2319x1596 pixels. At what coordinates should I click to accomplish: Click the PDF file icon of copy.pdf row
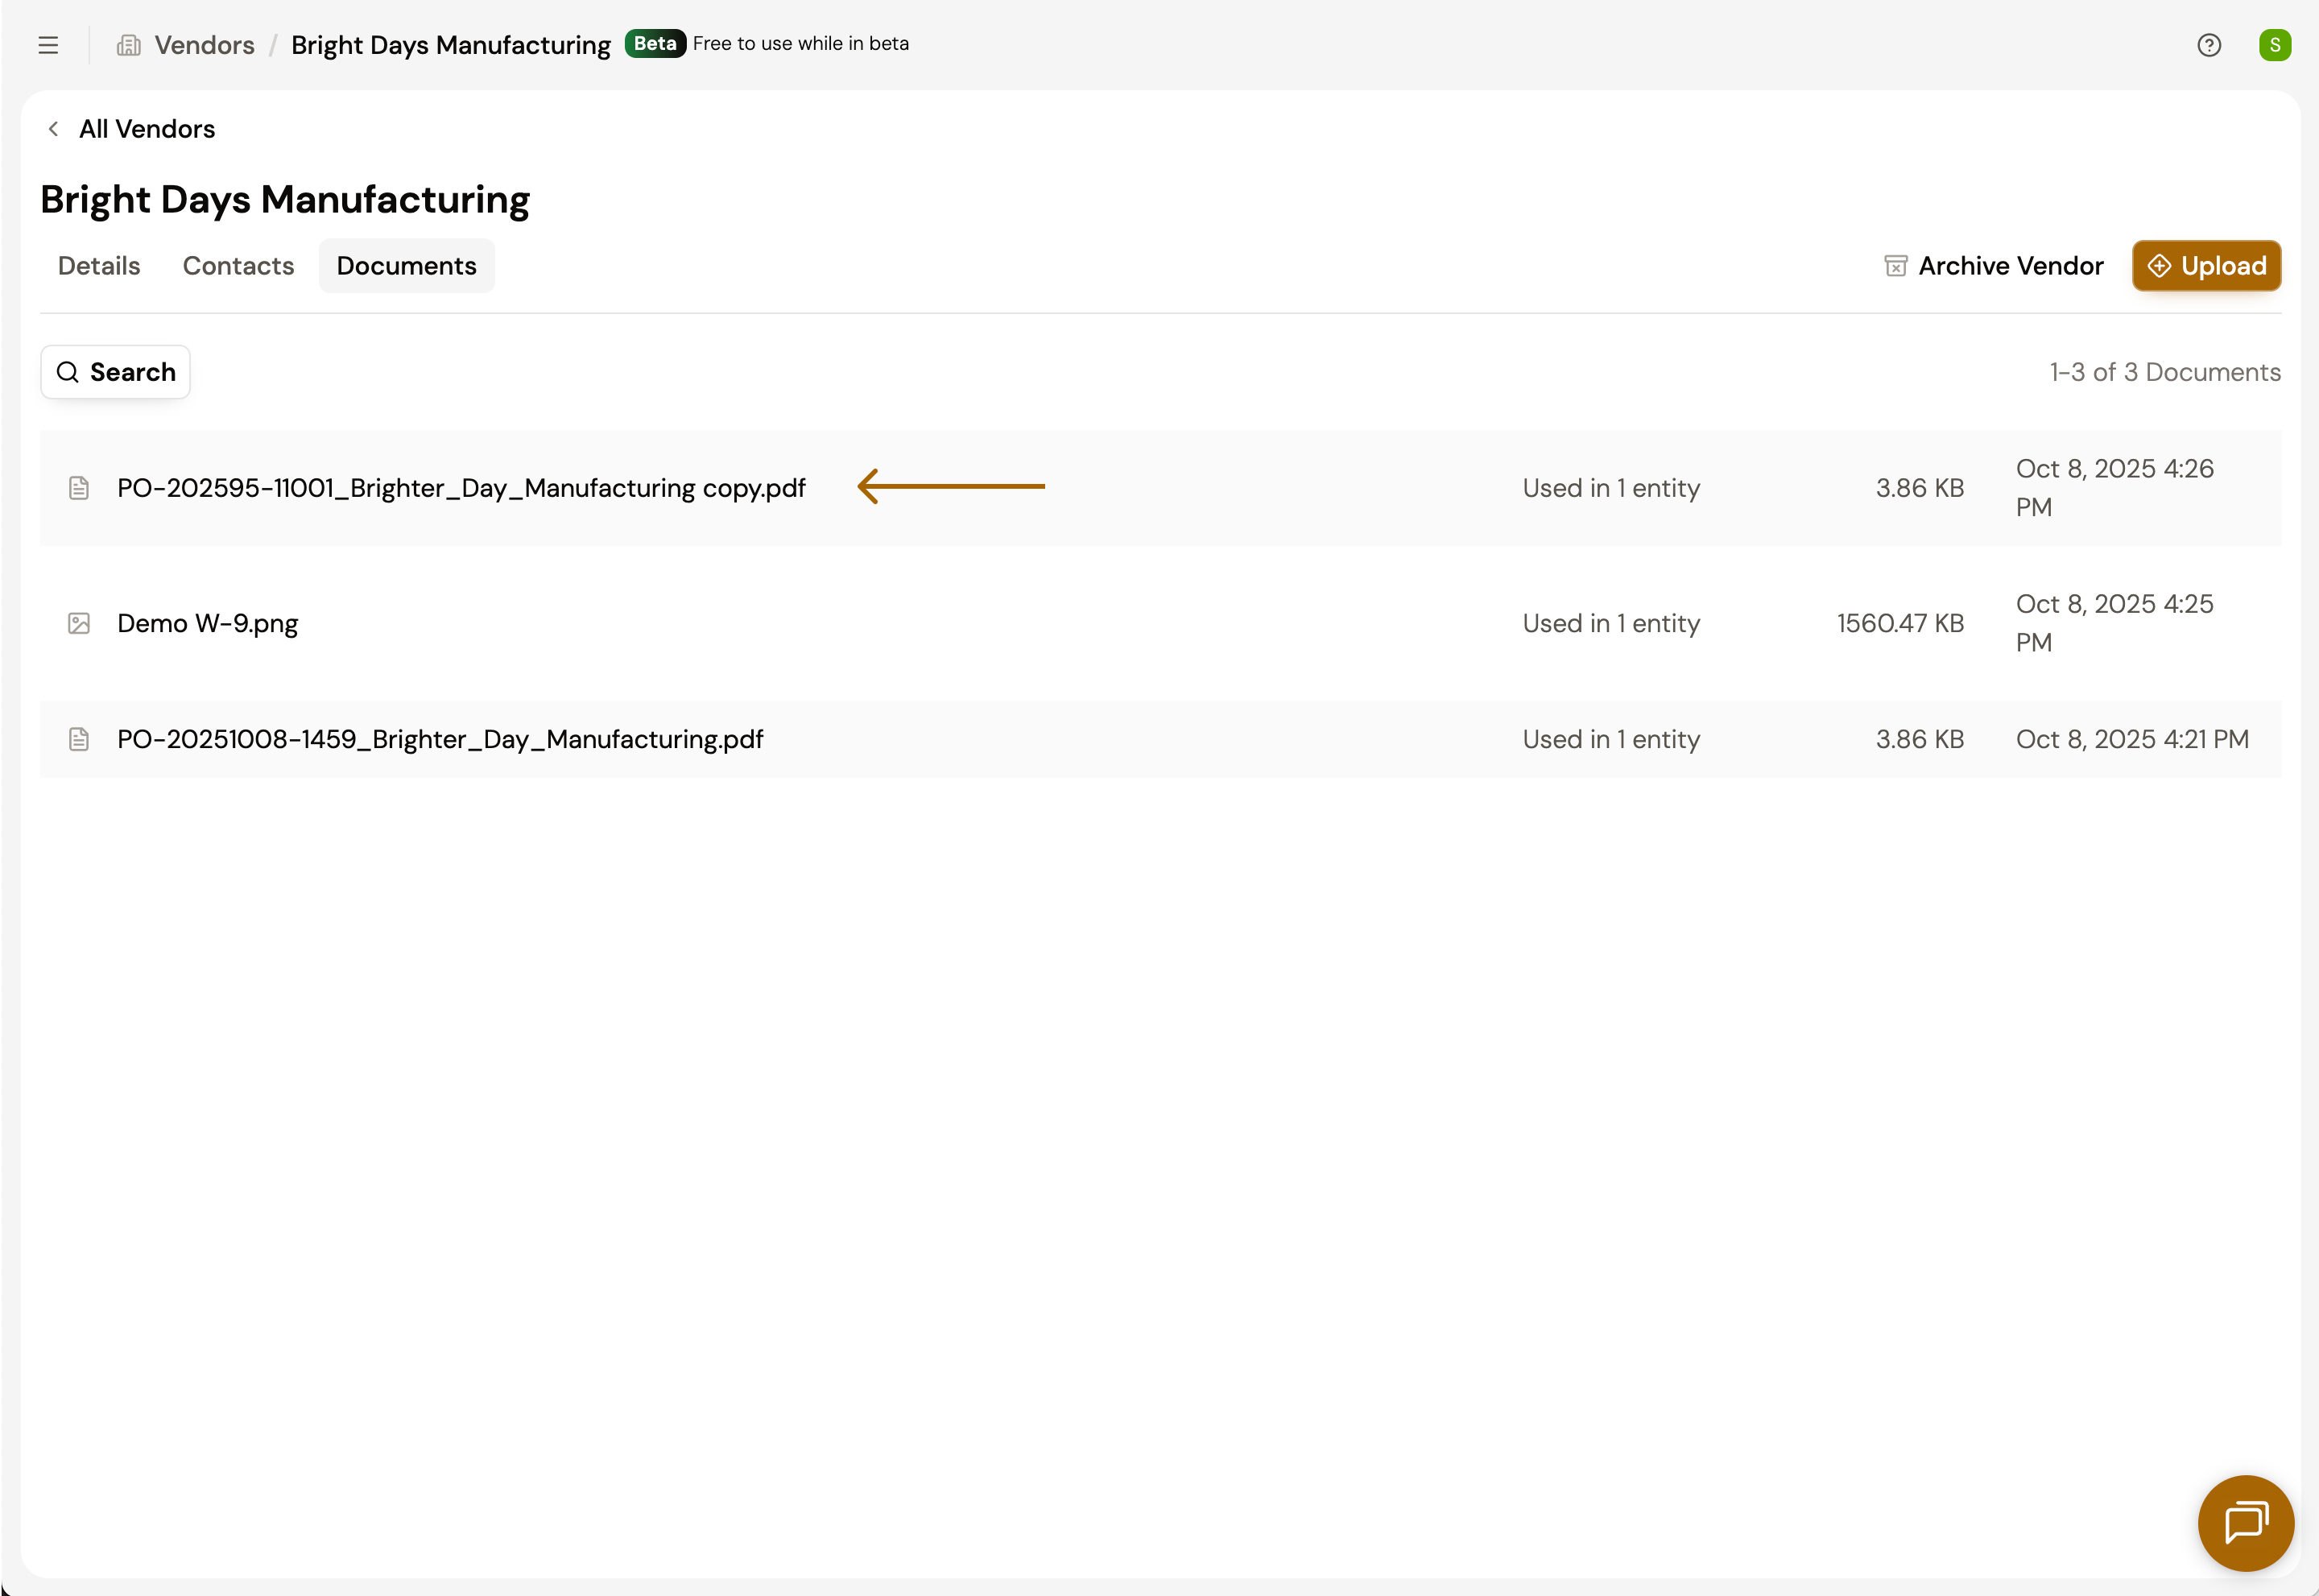click(79, 488)
